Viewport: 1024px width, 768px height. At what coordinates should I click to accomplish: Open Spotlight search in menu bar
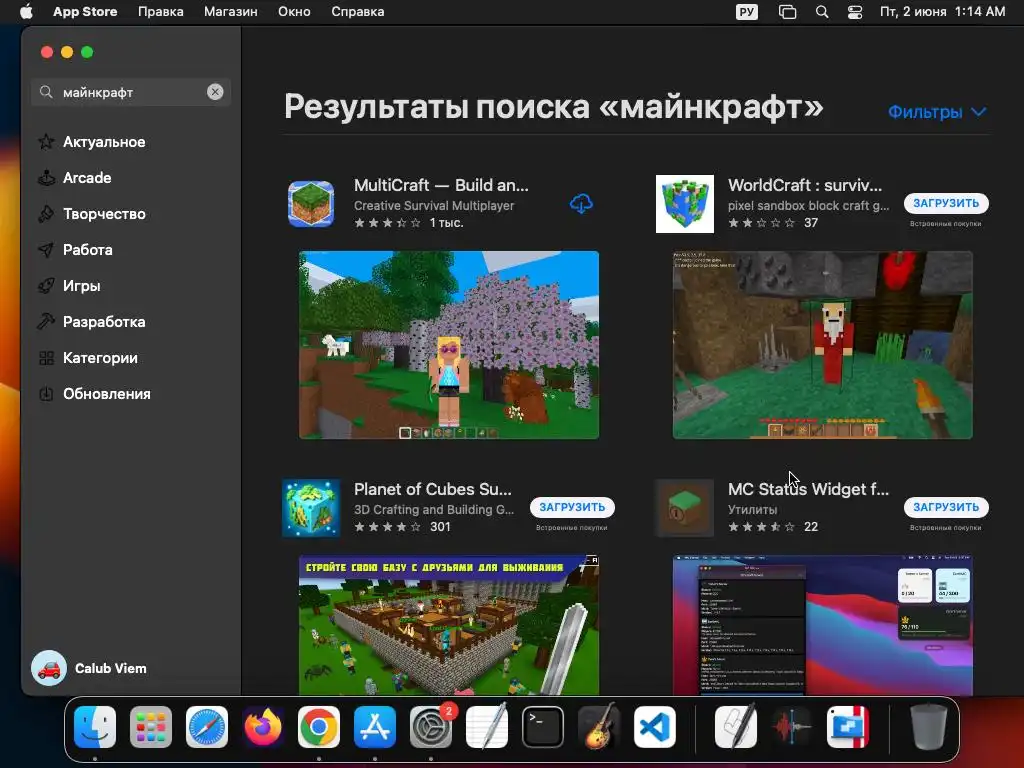(x=822, y=12)
